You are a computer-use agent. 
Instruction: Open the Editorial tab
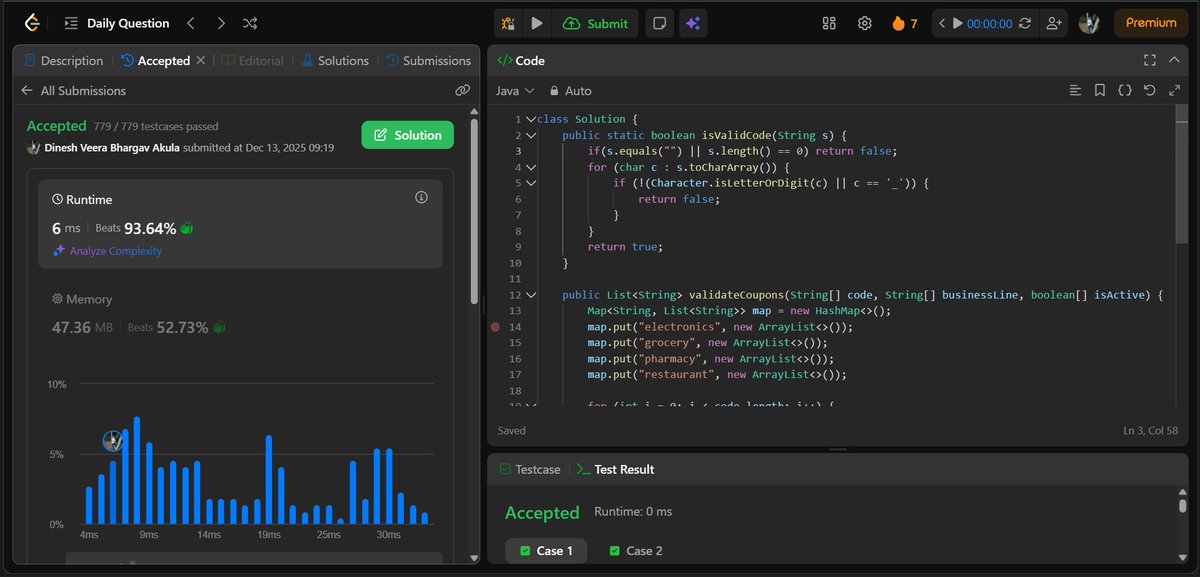coord(253,61)
